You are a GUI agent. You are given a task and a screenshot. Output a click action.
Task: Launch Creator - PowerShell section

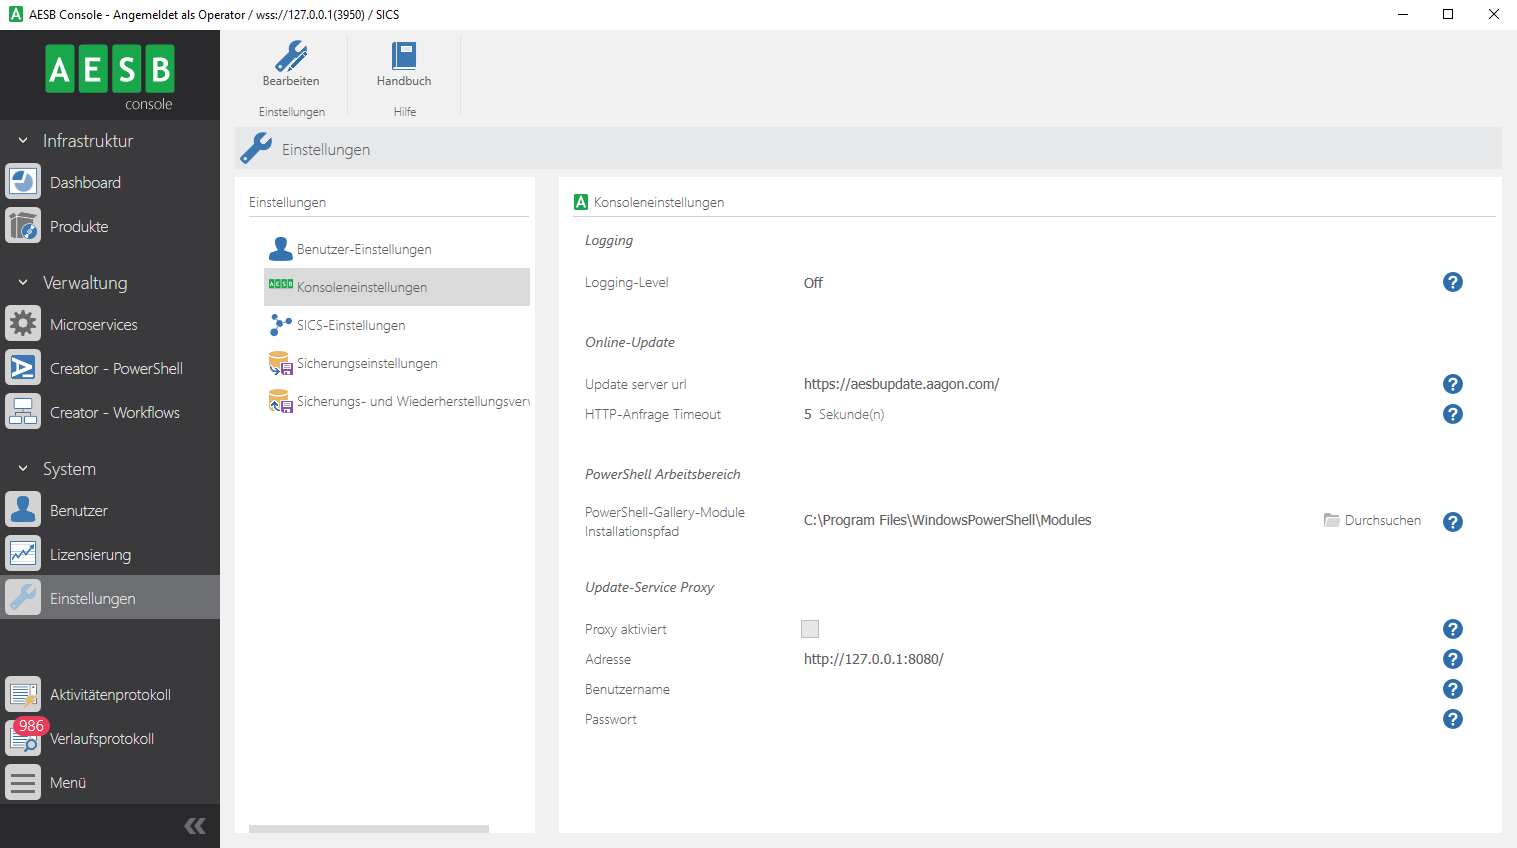click(x=115, y=369)
